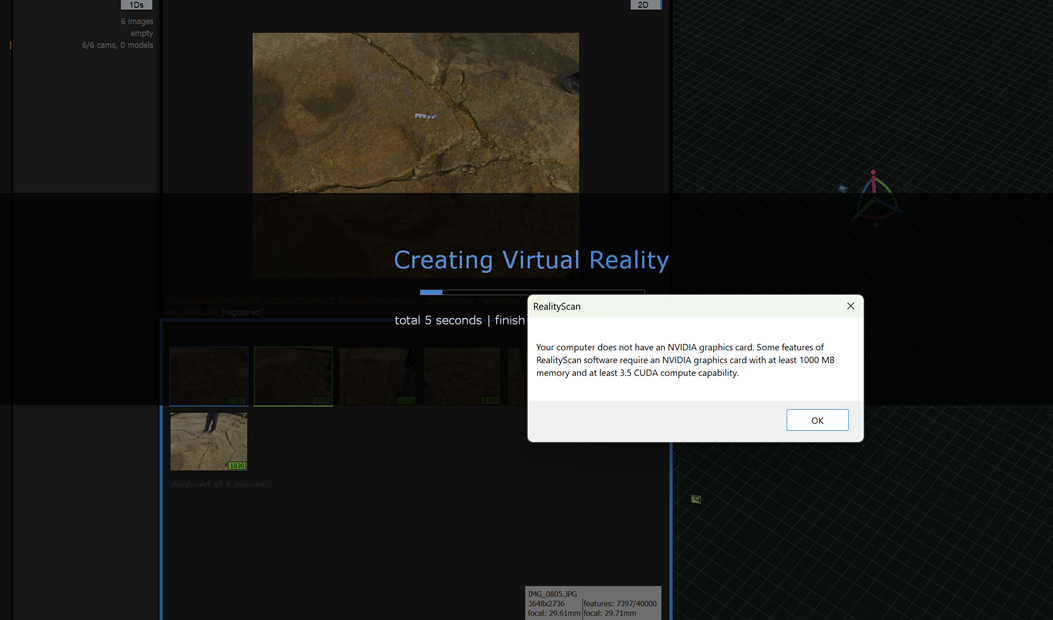Select the thumbnail showing a person standing
Screen dimensions: 1053x620
208,441
